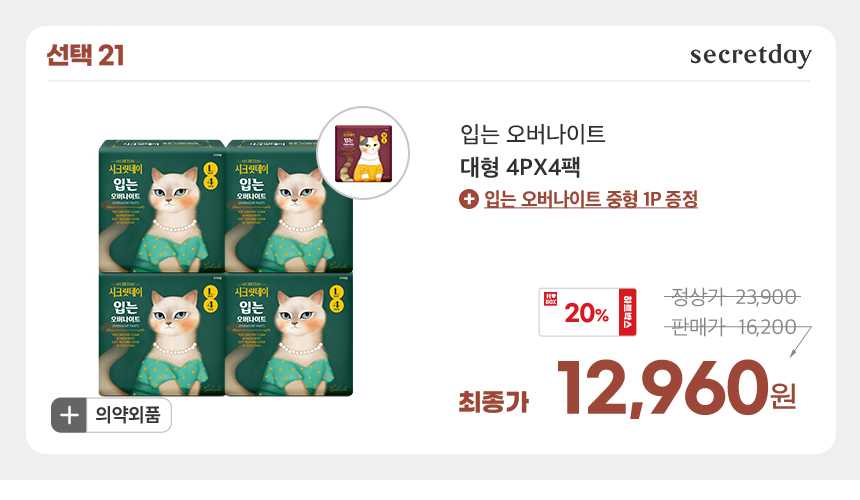
Task: Click the 대형 4PX4팩 option text
Action: click(520, 167)
